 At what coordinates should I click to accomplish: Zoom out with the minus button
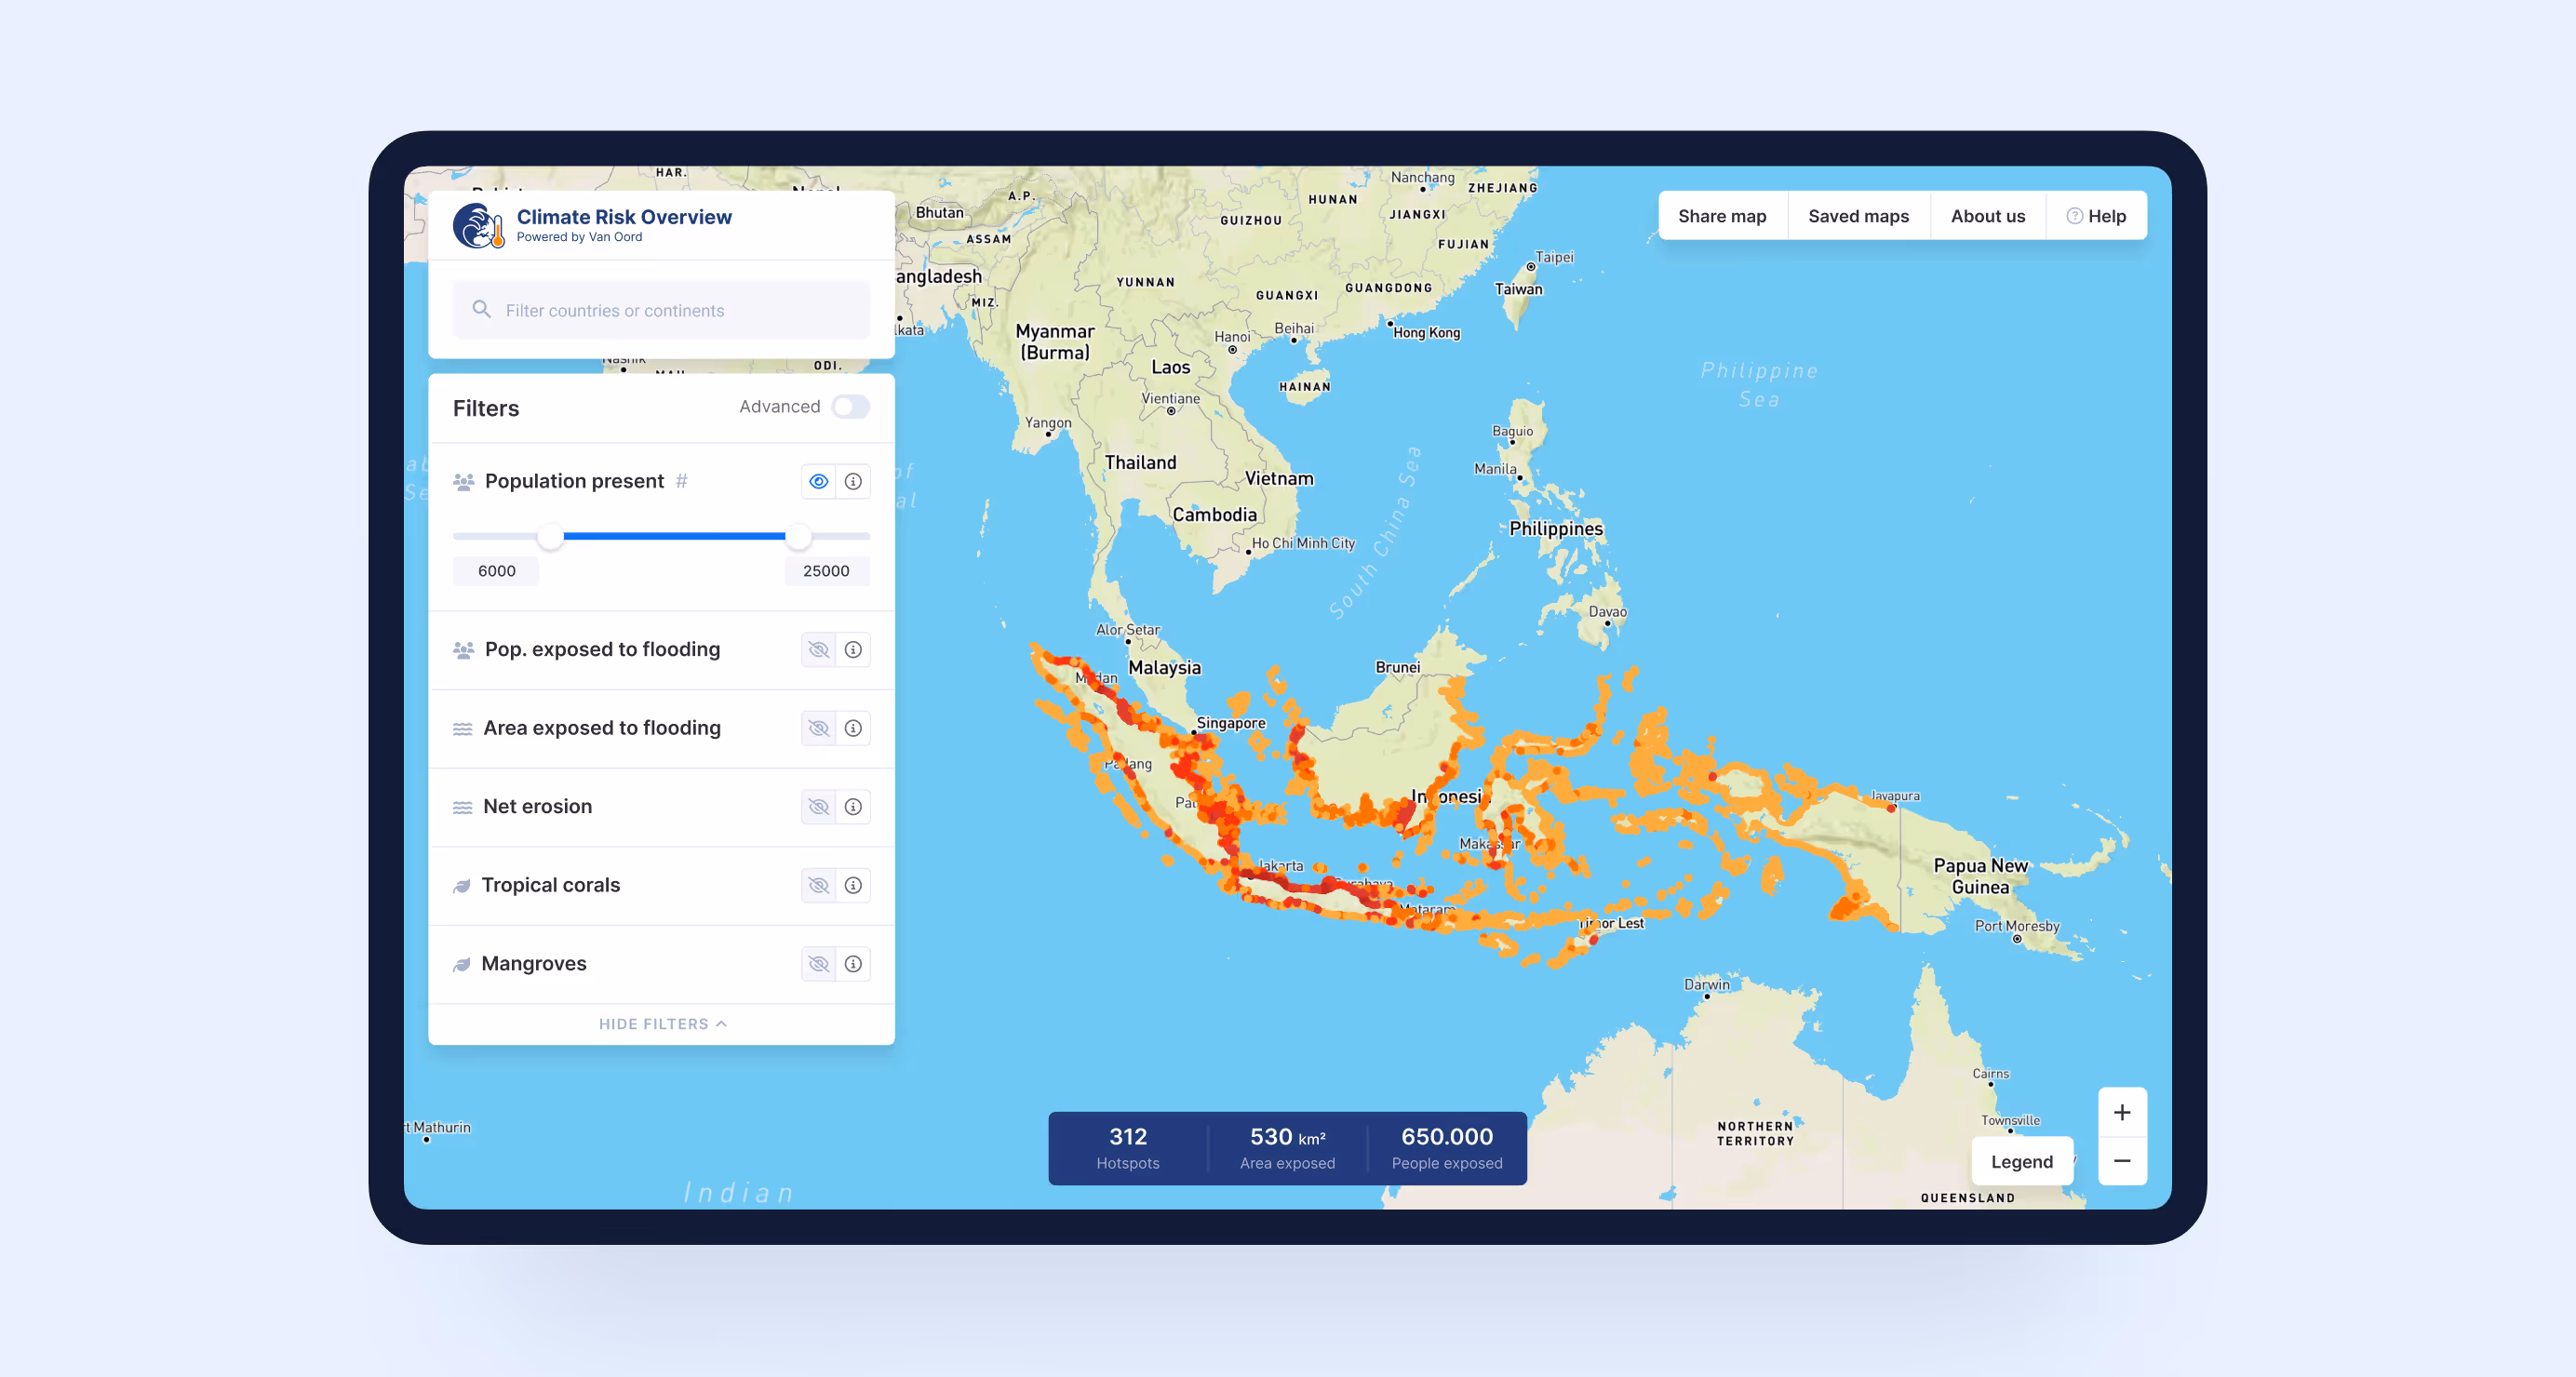click(2121, 1161)
